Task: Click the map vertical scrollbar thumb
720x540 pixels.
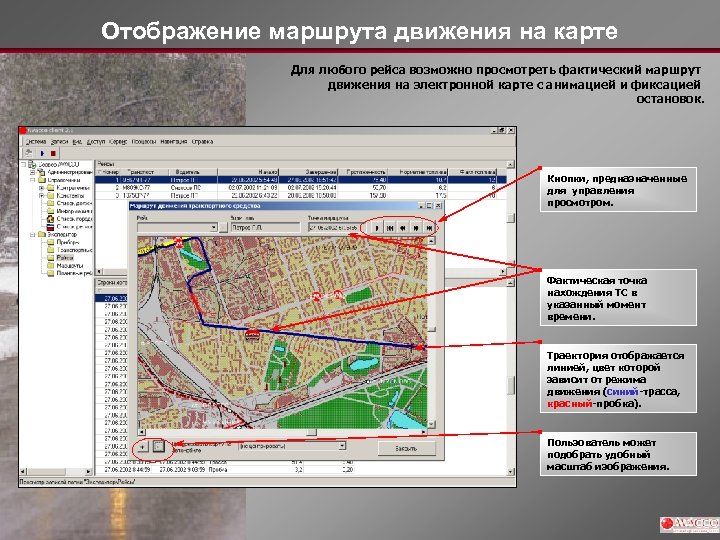Action: pos(432,329)
